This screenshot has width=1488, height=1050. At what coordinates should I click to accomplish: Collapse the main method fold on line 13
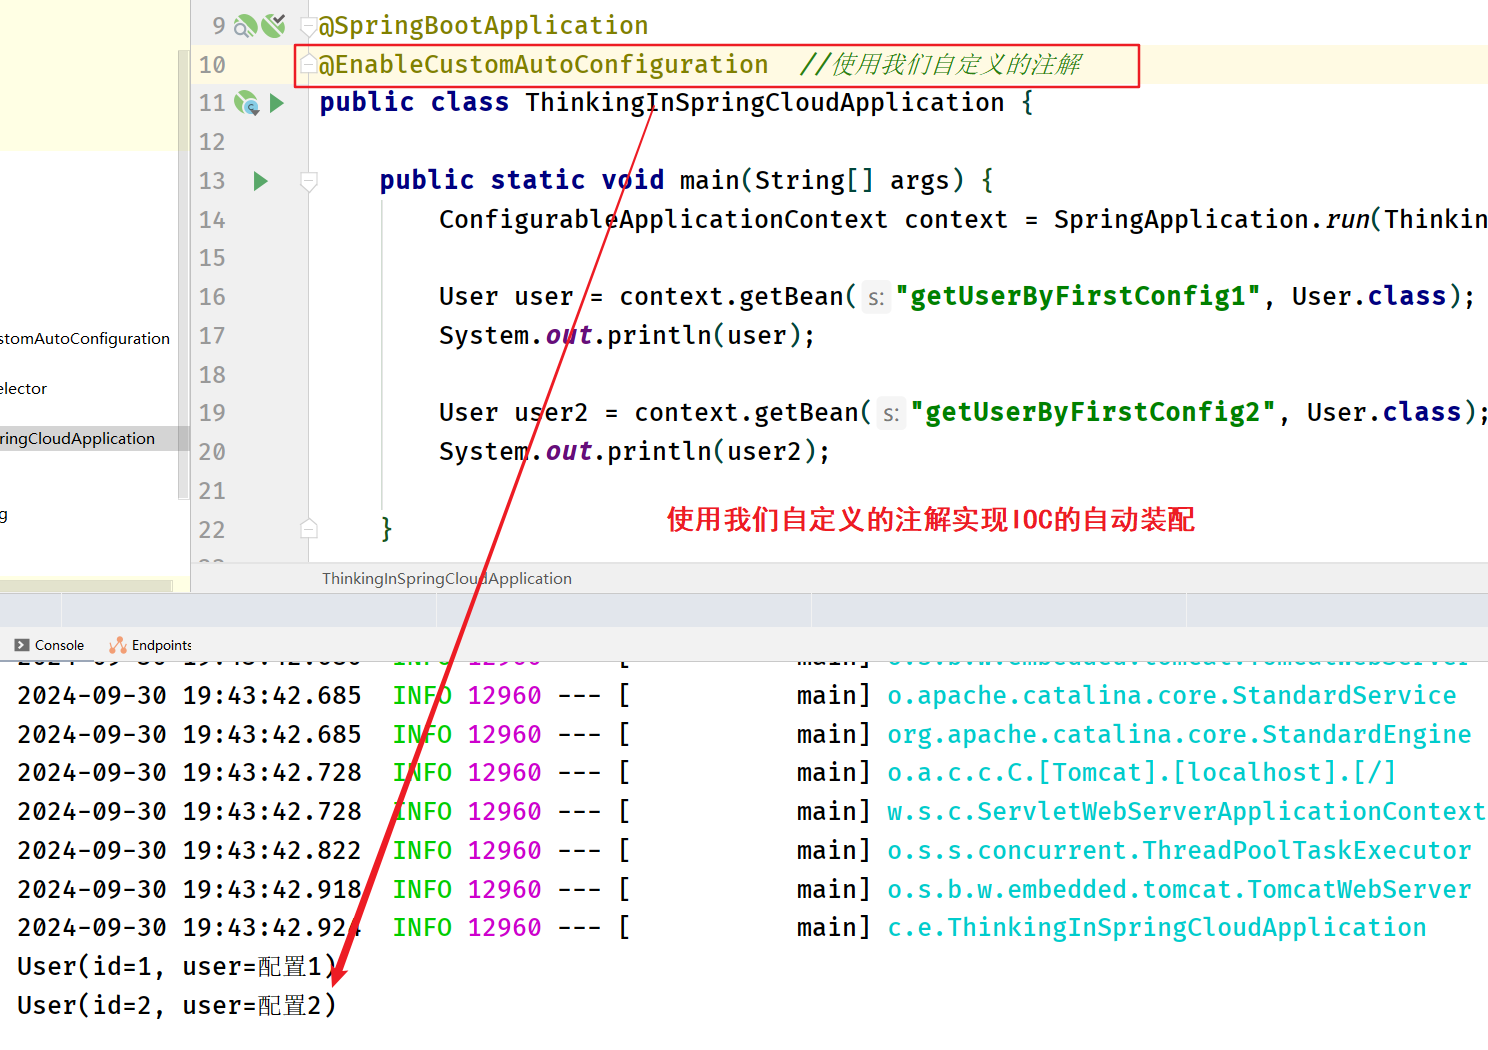pos(309,181)
